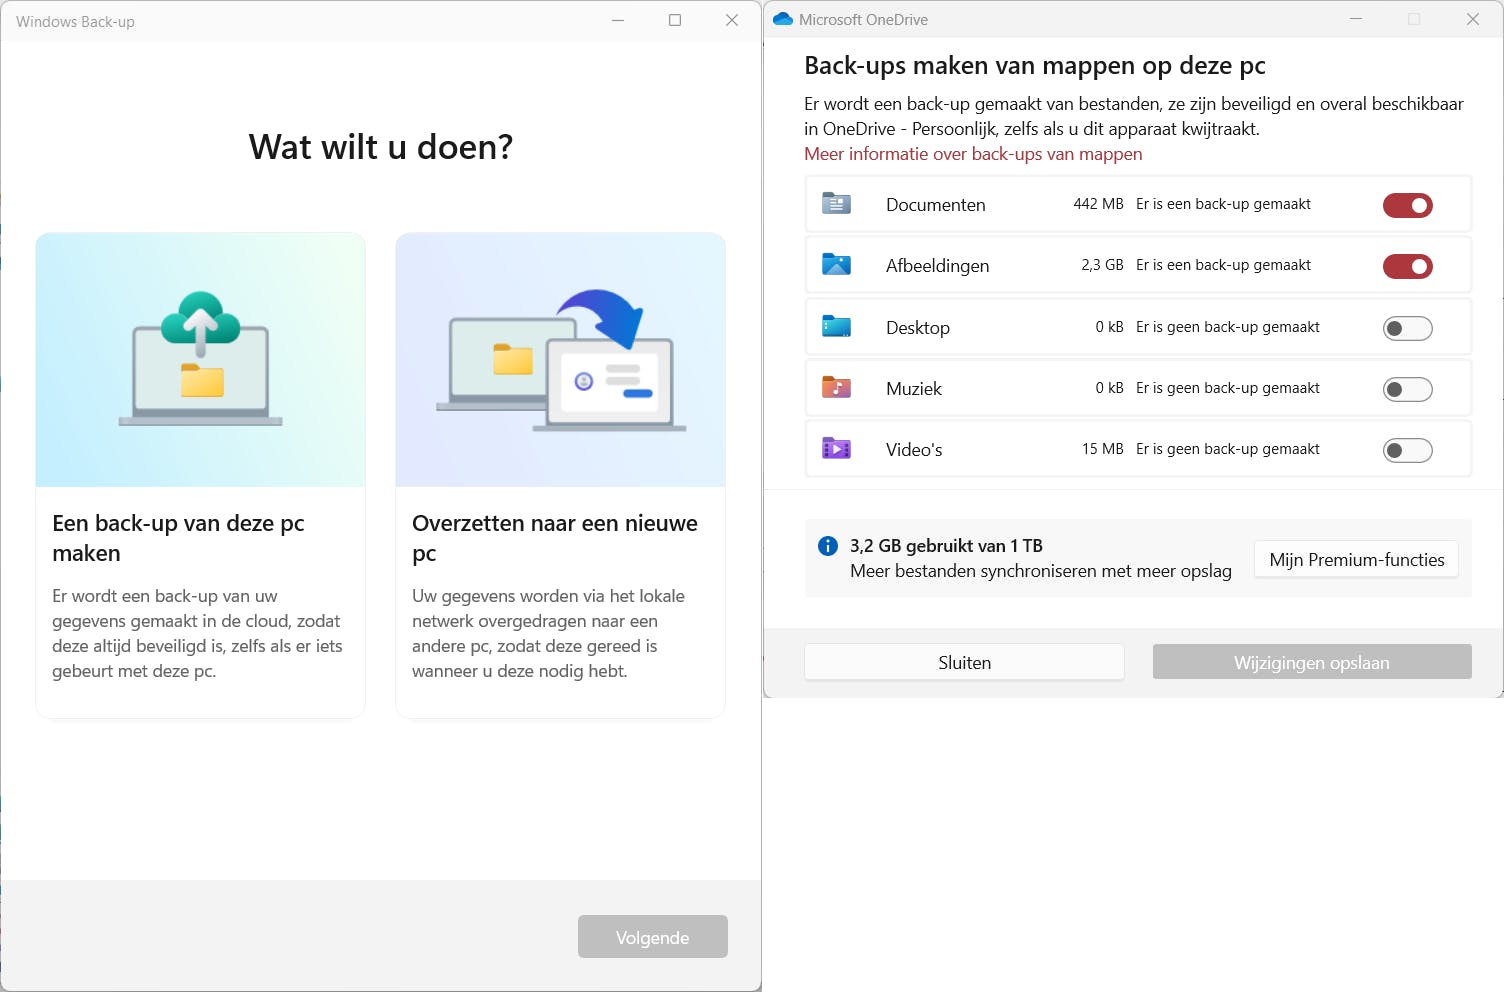Click the Desktop folder name
1504x992 pixels.
click(x=918, y=328)
